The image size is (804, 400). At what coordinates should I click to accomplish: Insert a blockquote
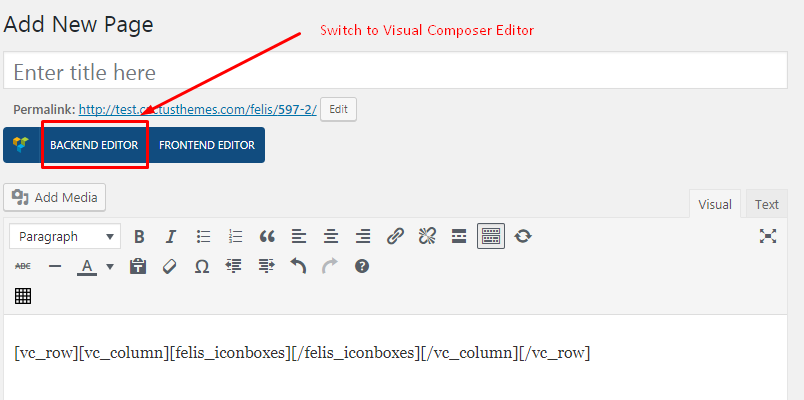tap(267, 237)
